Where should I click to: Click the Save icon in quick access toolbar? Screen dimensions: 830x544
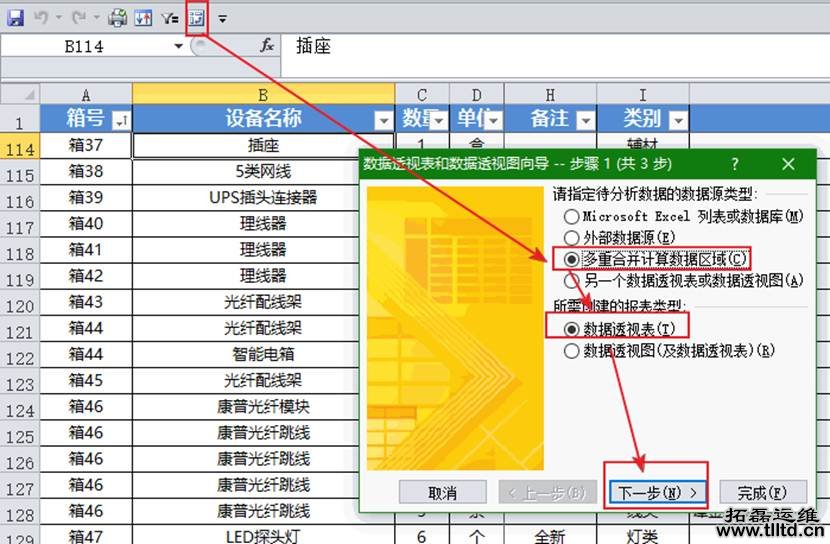[x=15, y=18]
